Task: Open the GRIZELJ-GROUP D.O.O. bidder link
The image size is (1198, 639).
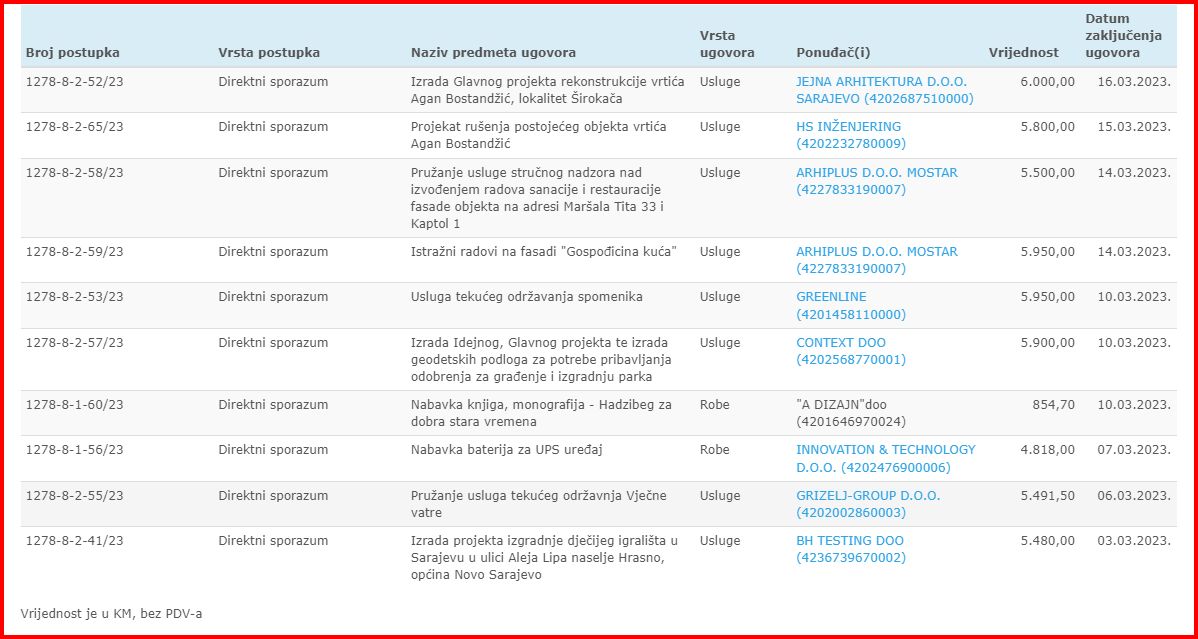Action: pos(868,504)
